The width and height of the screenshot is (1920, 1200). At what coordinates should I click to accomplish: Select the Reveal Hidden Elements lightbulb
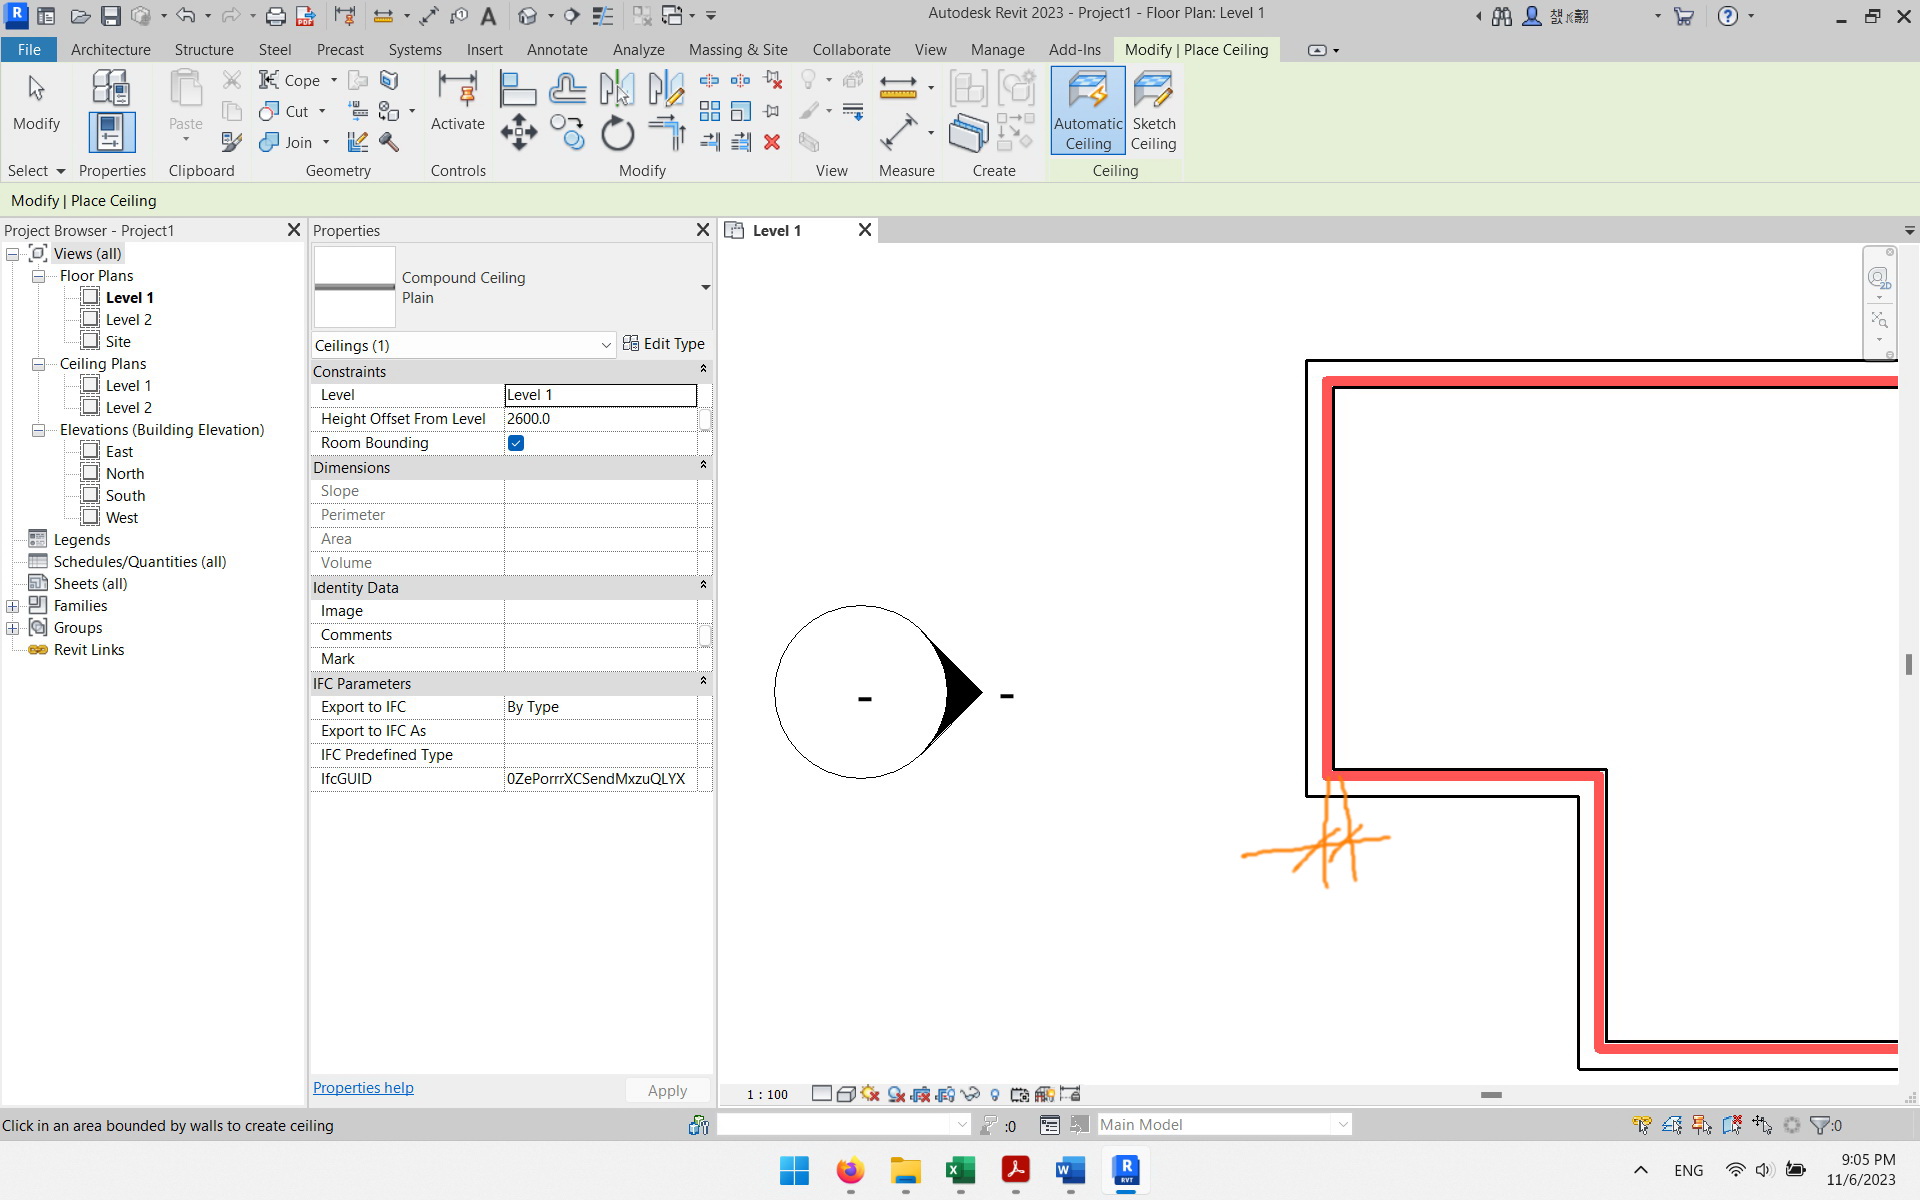(x=995, y=1094)
